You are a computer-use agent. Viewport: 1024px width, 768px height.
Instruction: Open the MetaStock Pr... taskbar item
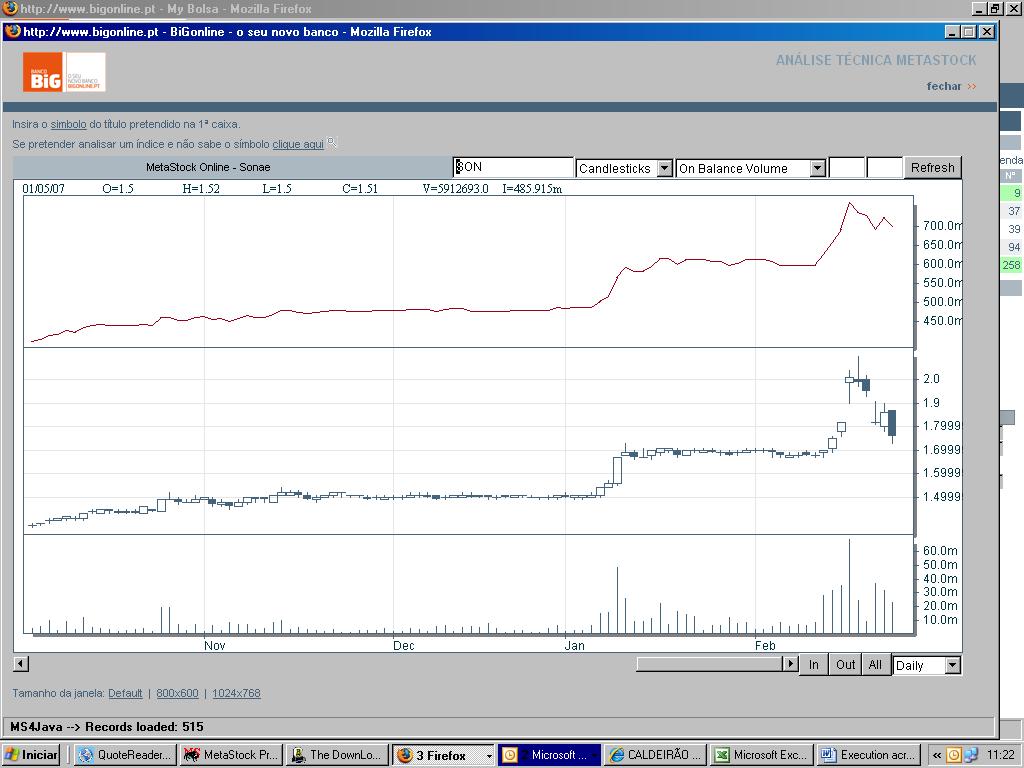pyautogui.click(x=231, y=755)
